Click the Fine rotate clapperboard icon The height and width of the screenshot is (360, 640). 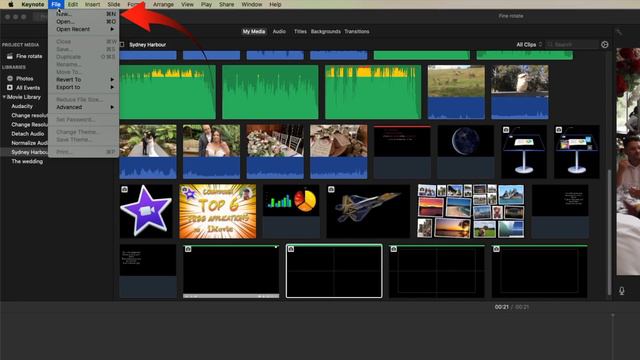tap(10, 56)
